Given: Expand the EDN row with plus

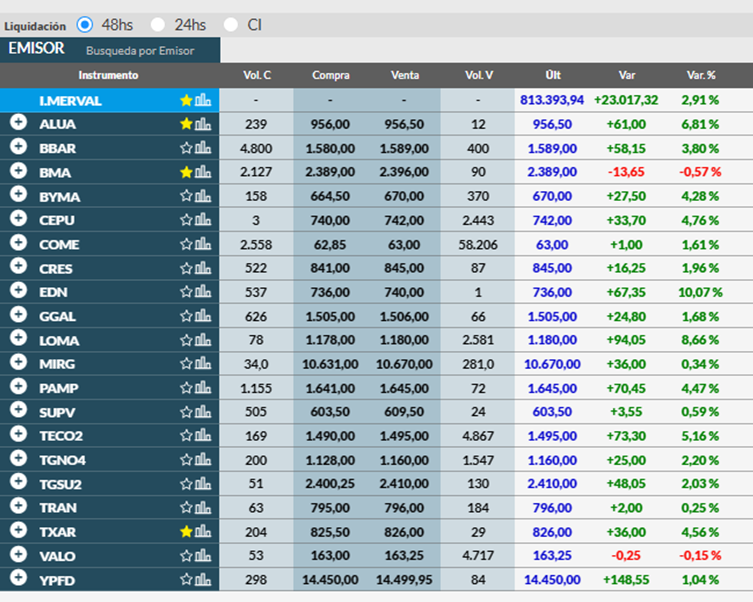Looking at the screenshot, I should click(18, 290).
